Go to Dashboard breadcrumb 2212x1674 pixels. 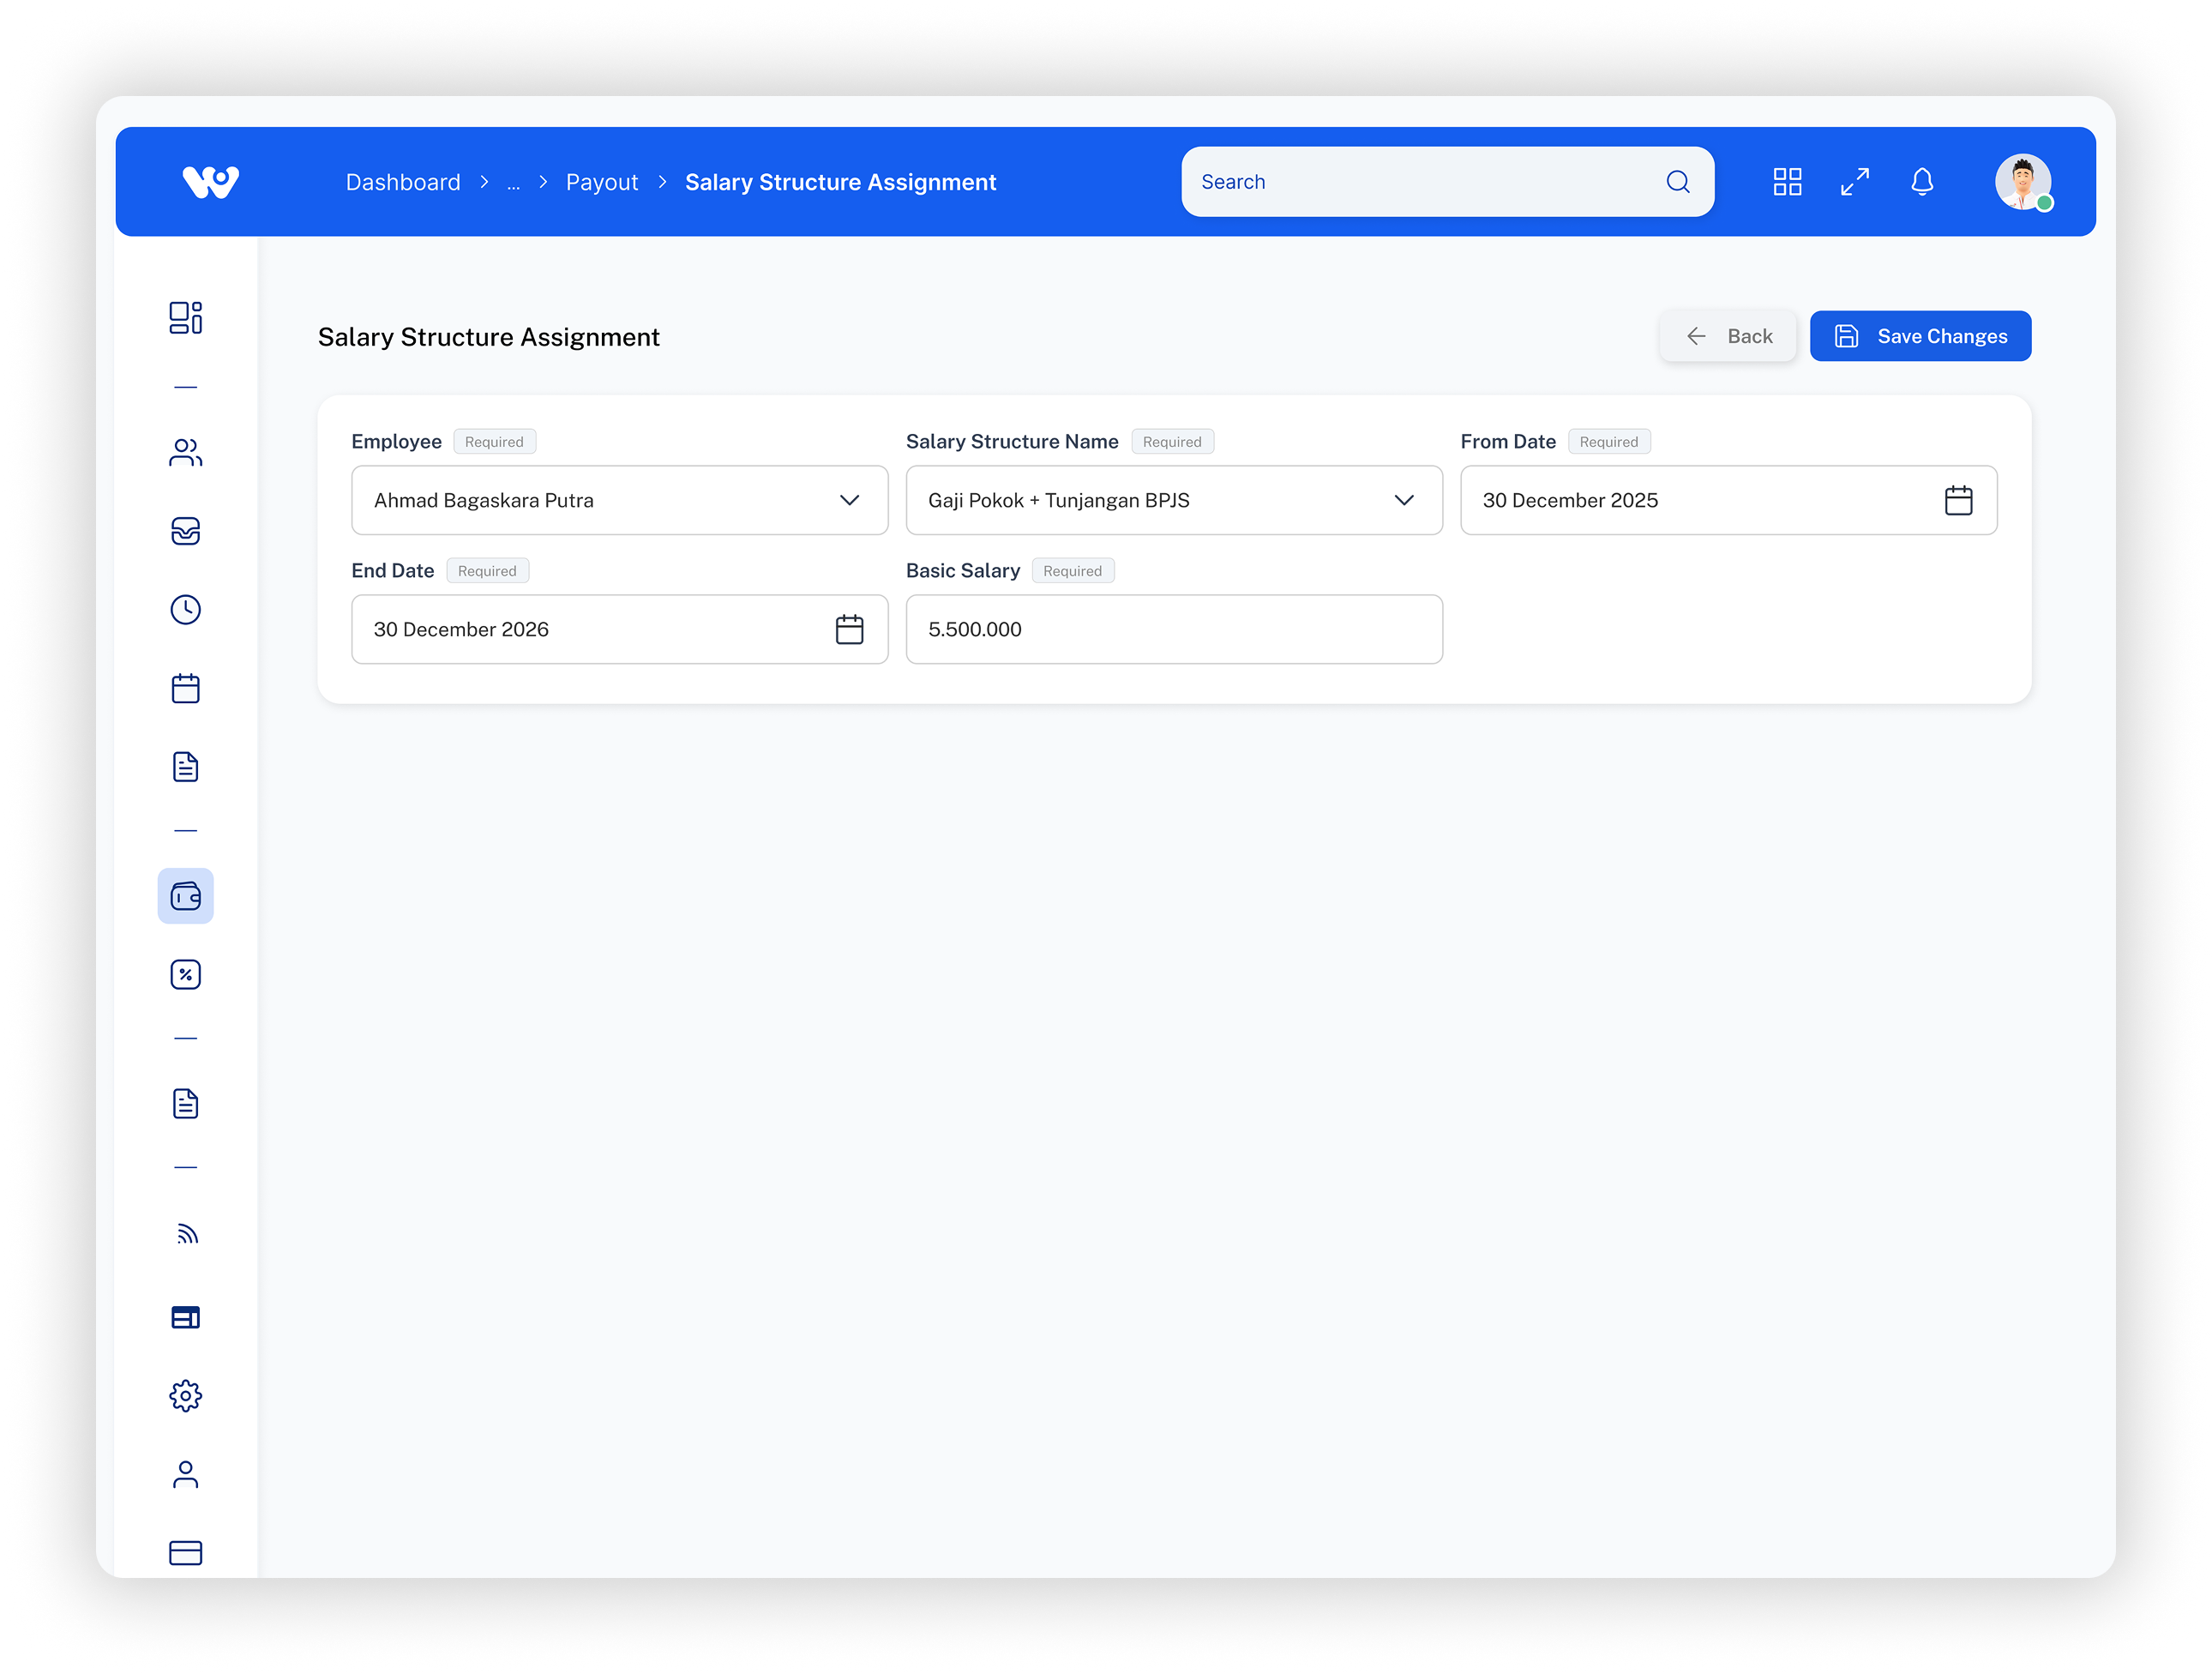[403, 182]
